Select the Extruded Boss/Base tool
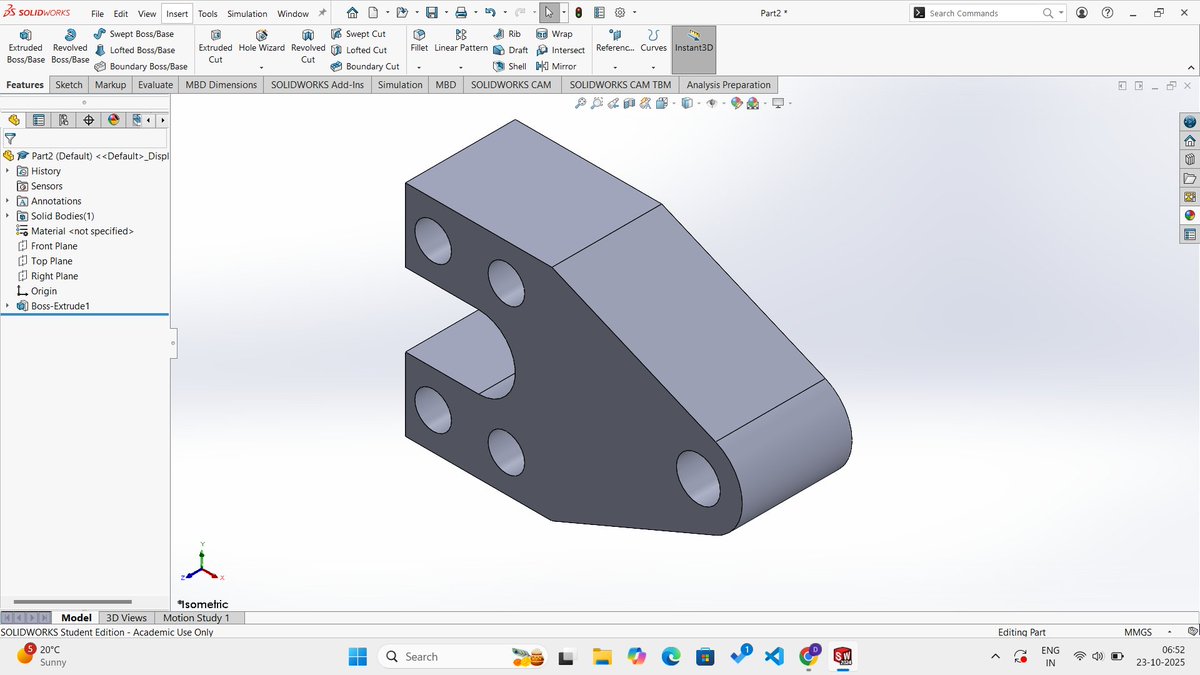Viewport: 1200px width, 675px height. (26, 46)
